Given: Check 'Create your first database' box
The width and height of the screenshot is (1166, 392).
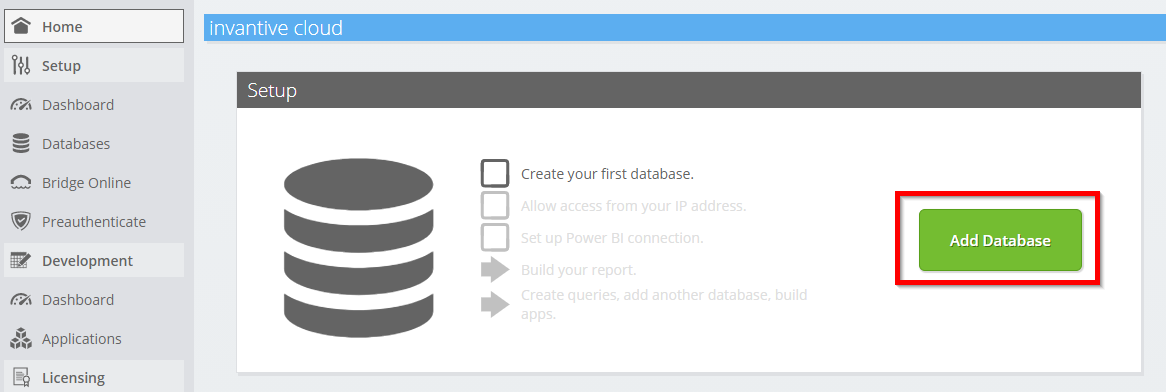Looking at the screenshot, I should [495, 173].
